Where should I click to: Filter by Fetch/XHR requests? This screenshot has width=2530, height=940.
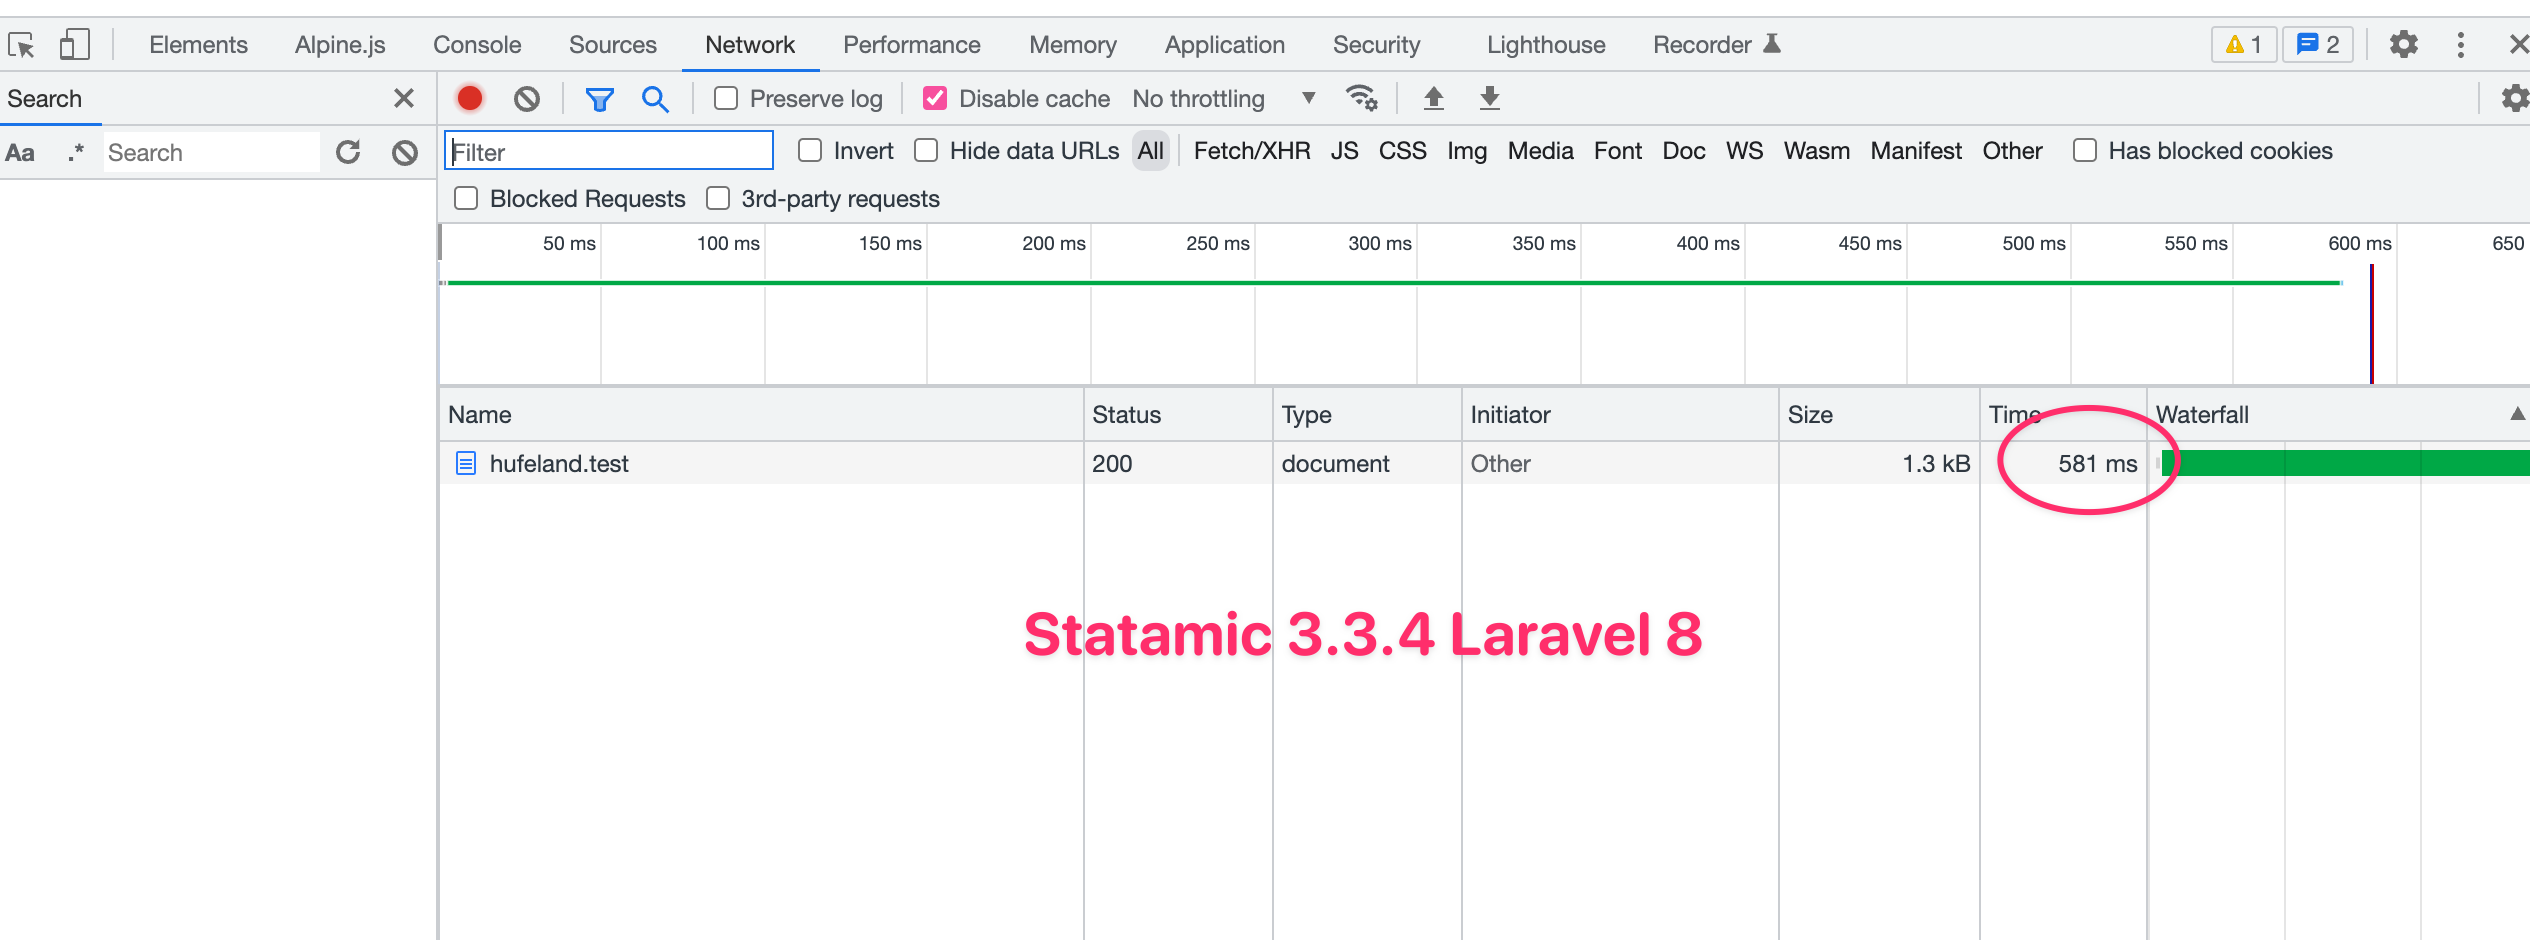click(1252, 151)
